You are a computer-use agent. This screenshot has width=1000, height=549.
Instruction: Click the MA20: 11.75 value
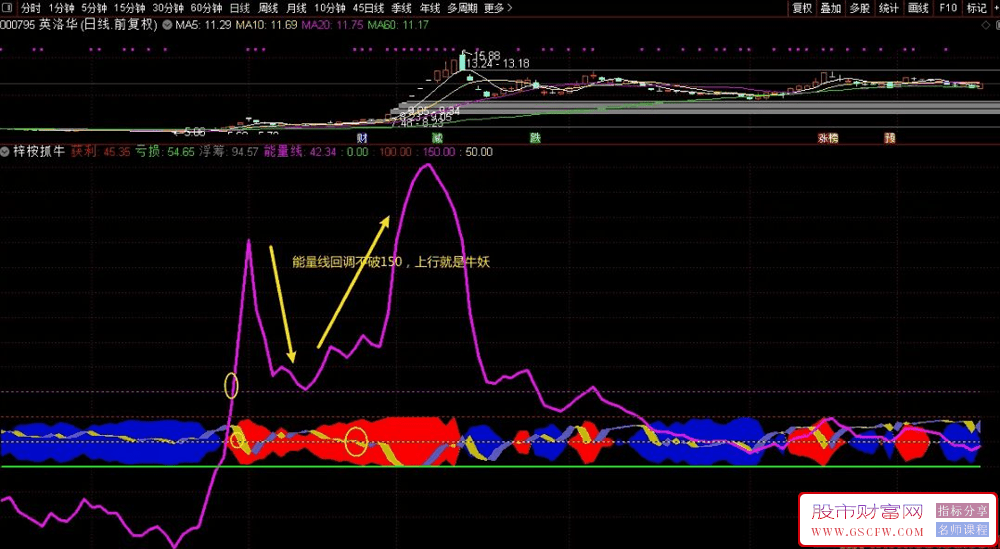(x=332, y=26)
